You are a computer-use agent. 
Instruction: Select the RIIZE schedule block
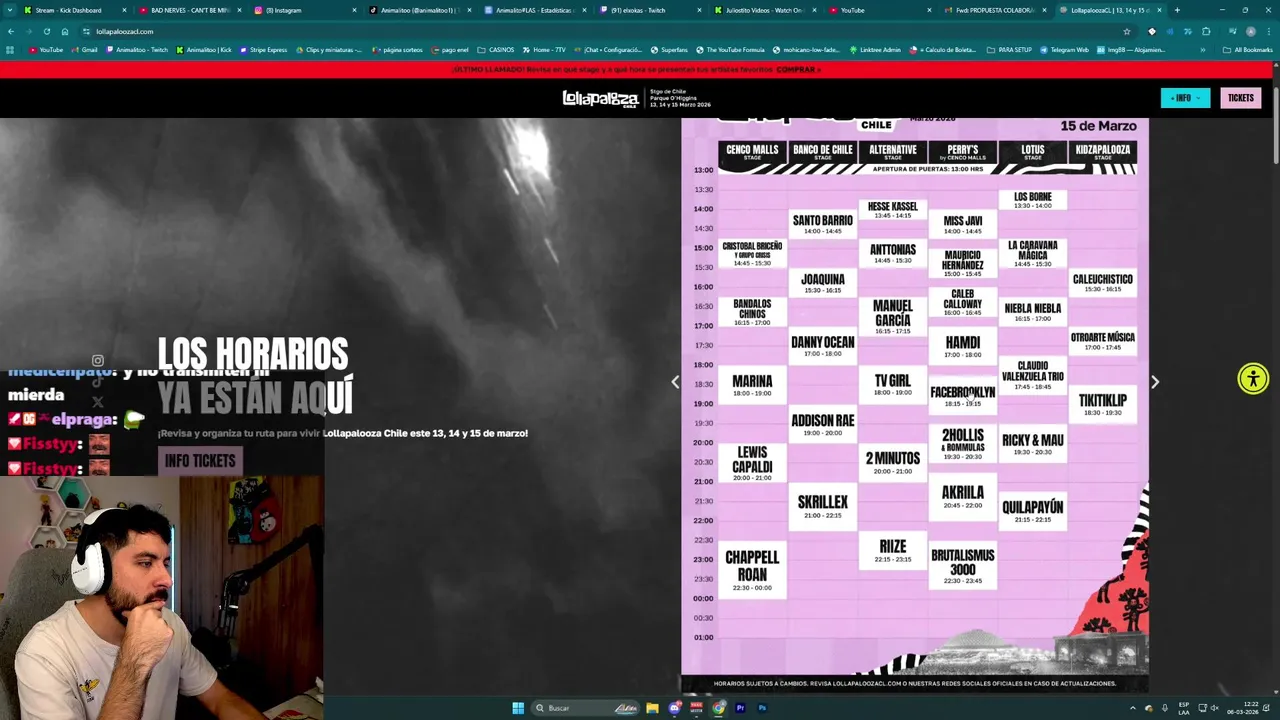coord(892,551)
